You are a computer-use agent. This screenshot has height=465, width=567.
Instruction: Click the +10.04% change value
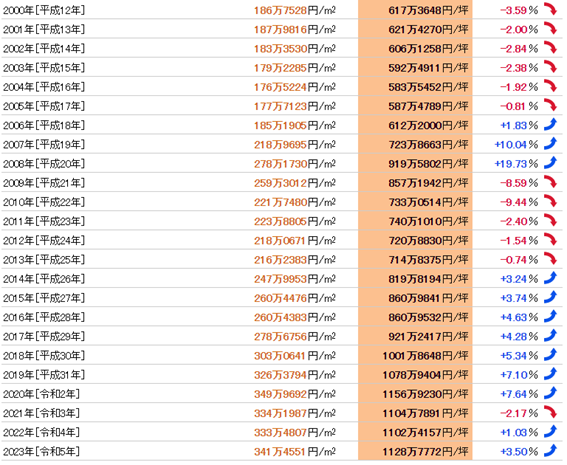(516, 145)
